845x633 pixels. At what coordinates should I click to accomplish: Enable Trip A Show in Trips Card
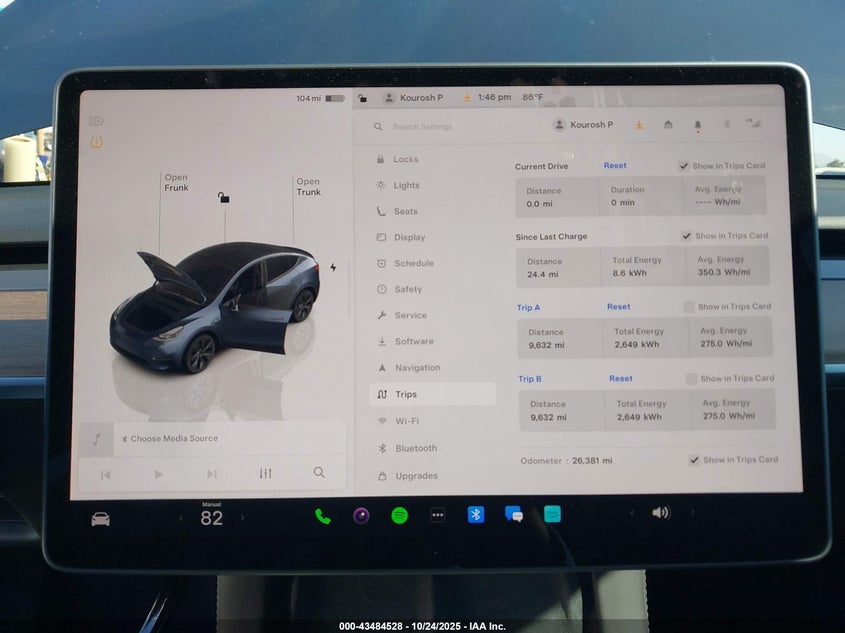coord(689,307)
